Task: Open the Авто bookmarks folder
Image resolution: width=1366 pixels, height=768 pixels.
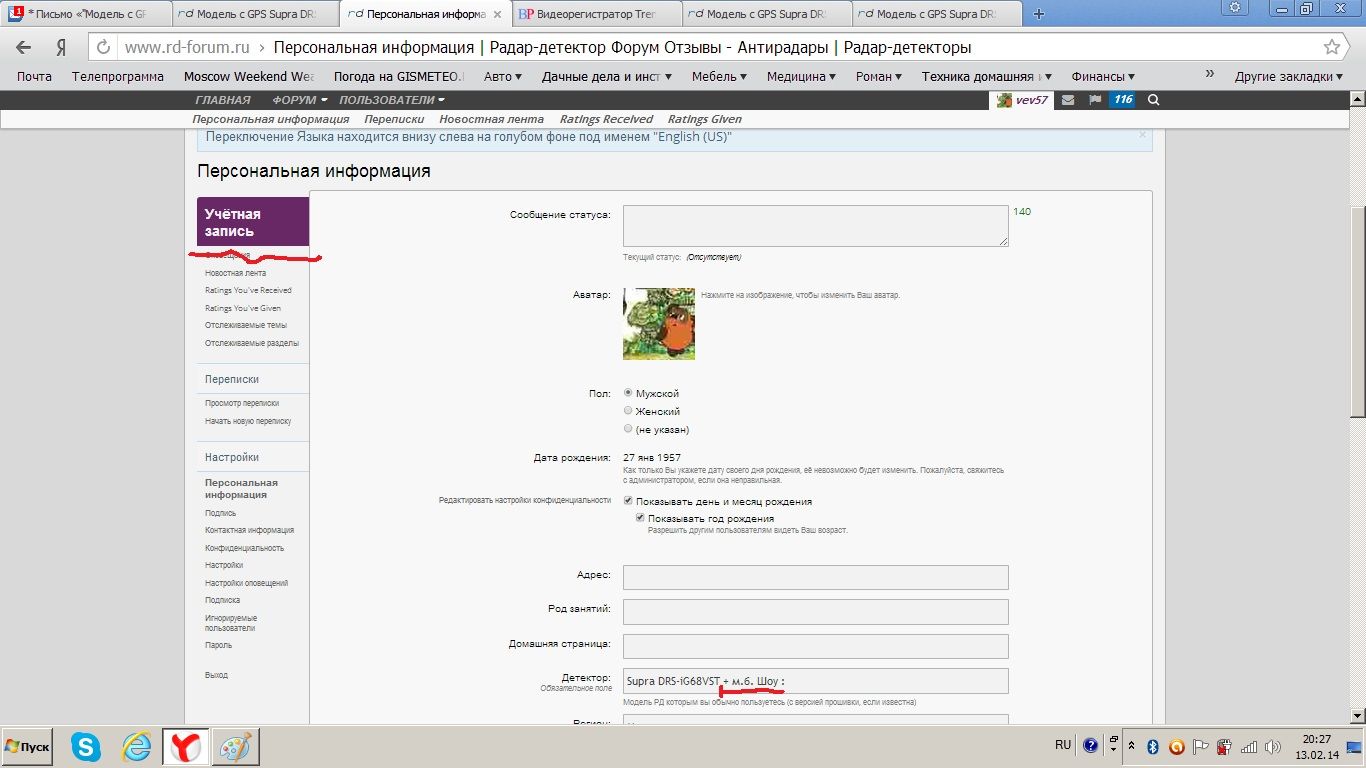Action: click(x=503, y=76)
